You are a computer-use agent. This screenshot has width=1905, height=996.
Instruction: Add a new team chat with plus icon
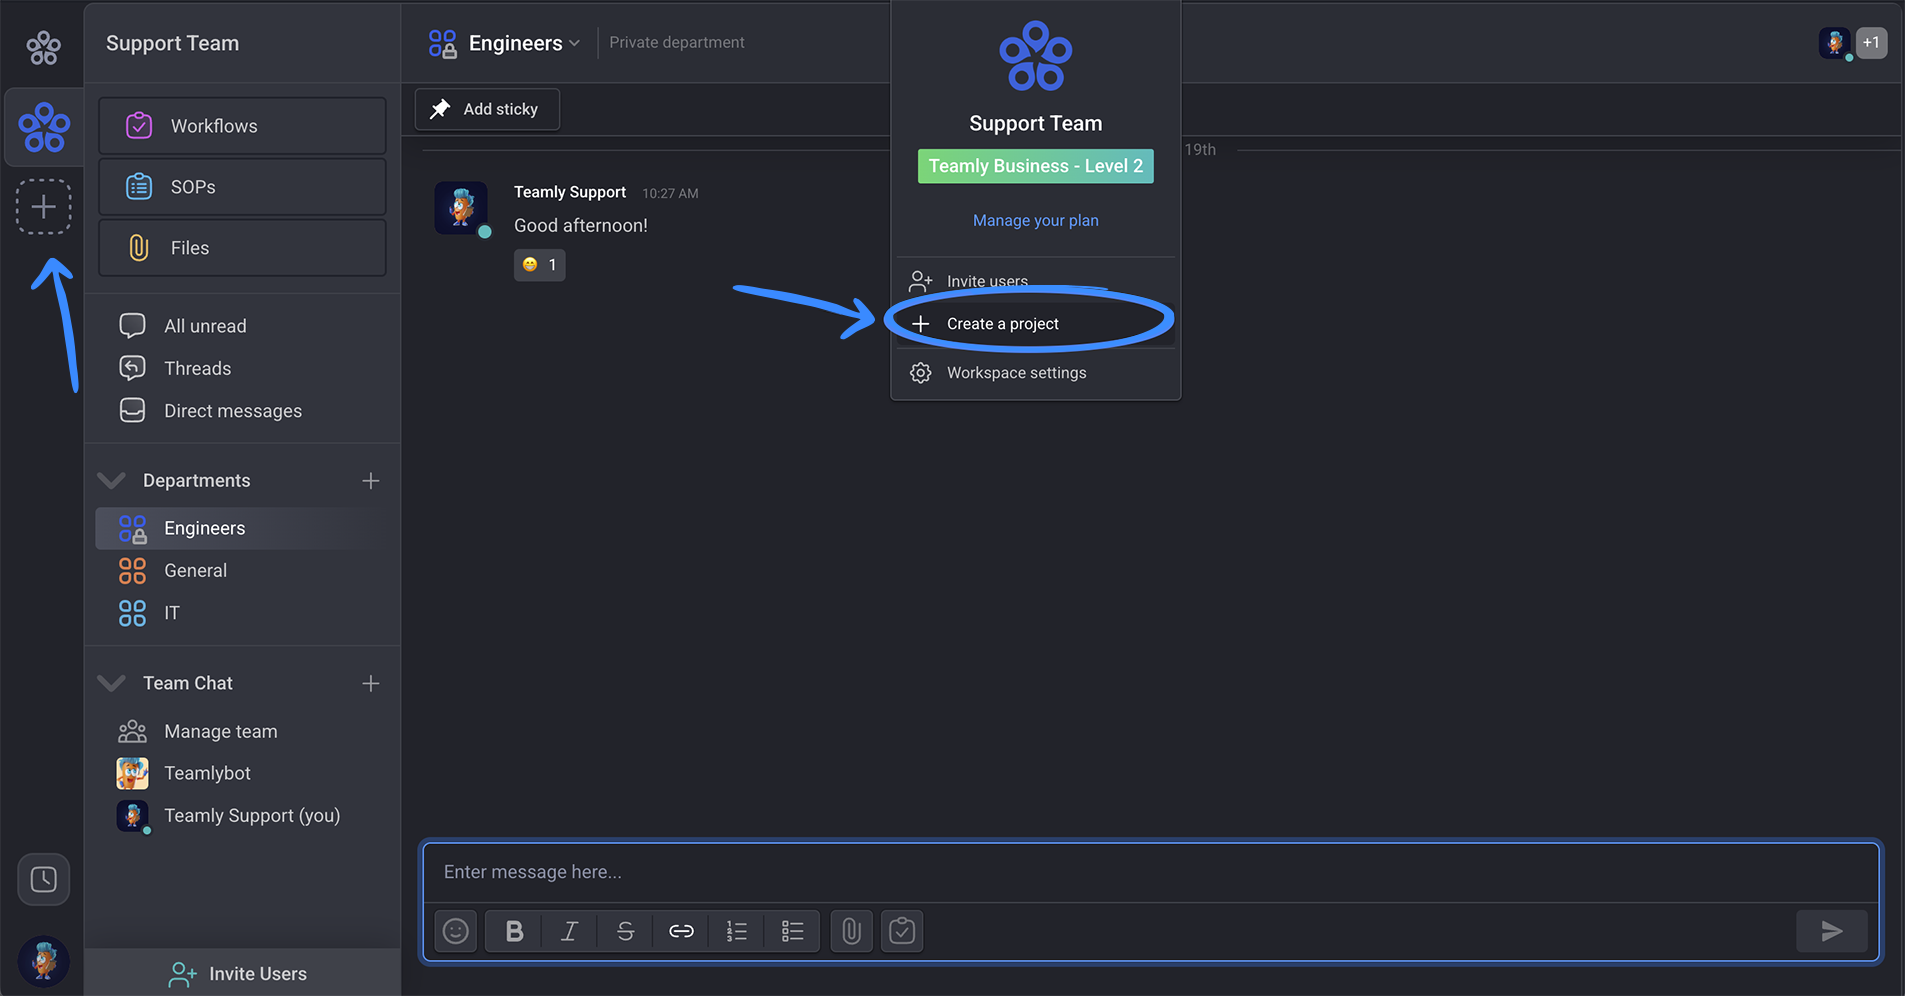(371, 683)
